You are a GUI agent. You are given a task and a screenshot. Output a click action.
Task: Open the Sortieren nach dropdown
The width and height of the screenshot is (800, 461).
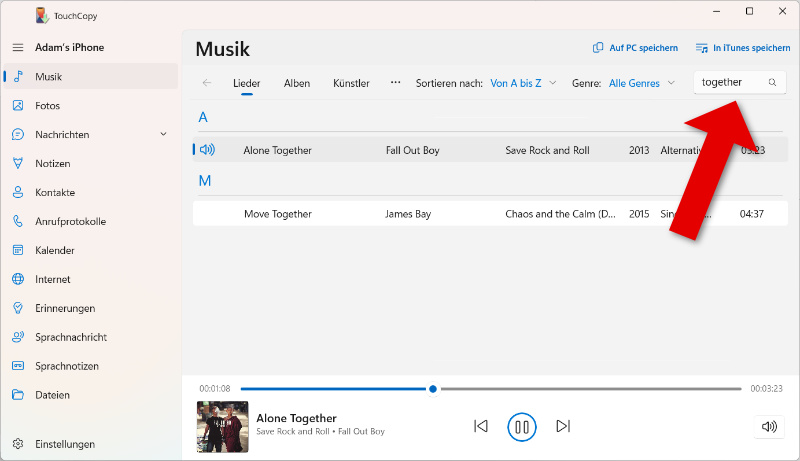click(522, 83)
